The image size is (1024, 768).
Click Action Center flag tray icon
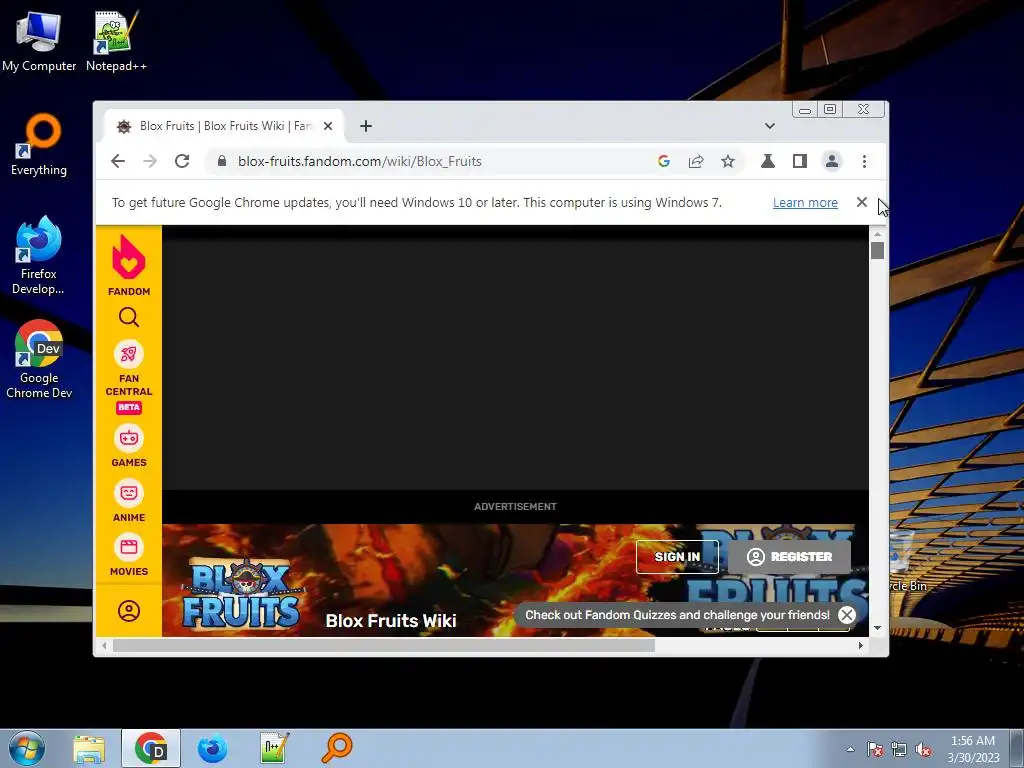(x=875, y=749)
